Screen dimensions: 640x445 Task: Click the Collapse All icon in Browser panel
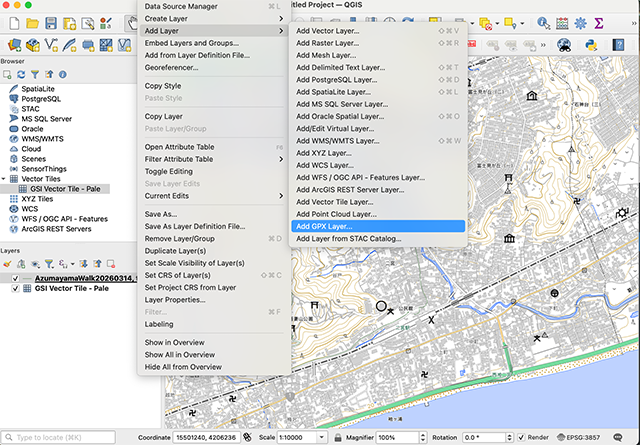point(49,75)
